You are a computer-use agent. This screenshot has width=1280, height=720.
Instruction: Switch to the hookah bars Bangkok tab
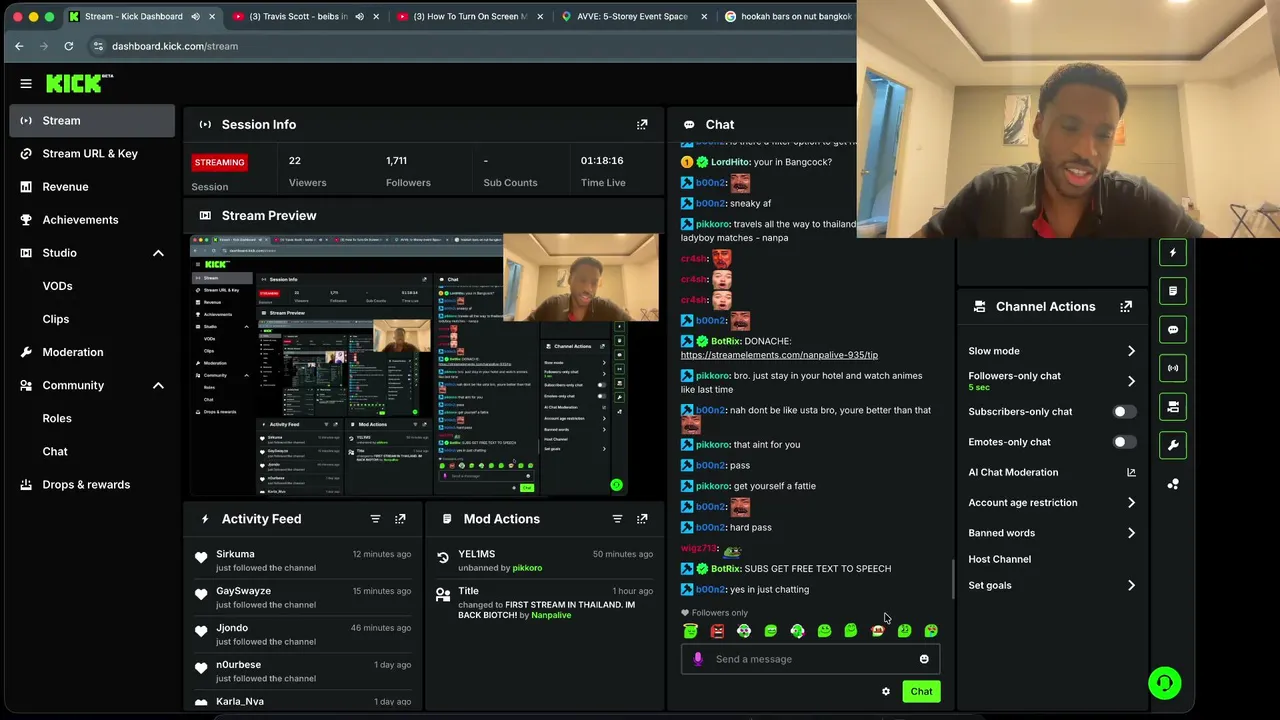[x=790, y=16]
